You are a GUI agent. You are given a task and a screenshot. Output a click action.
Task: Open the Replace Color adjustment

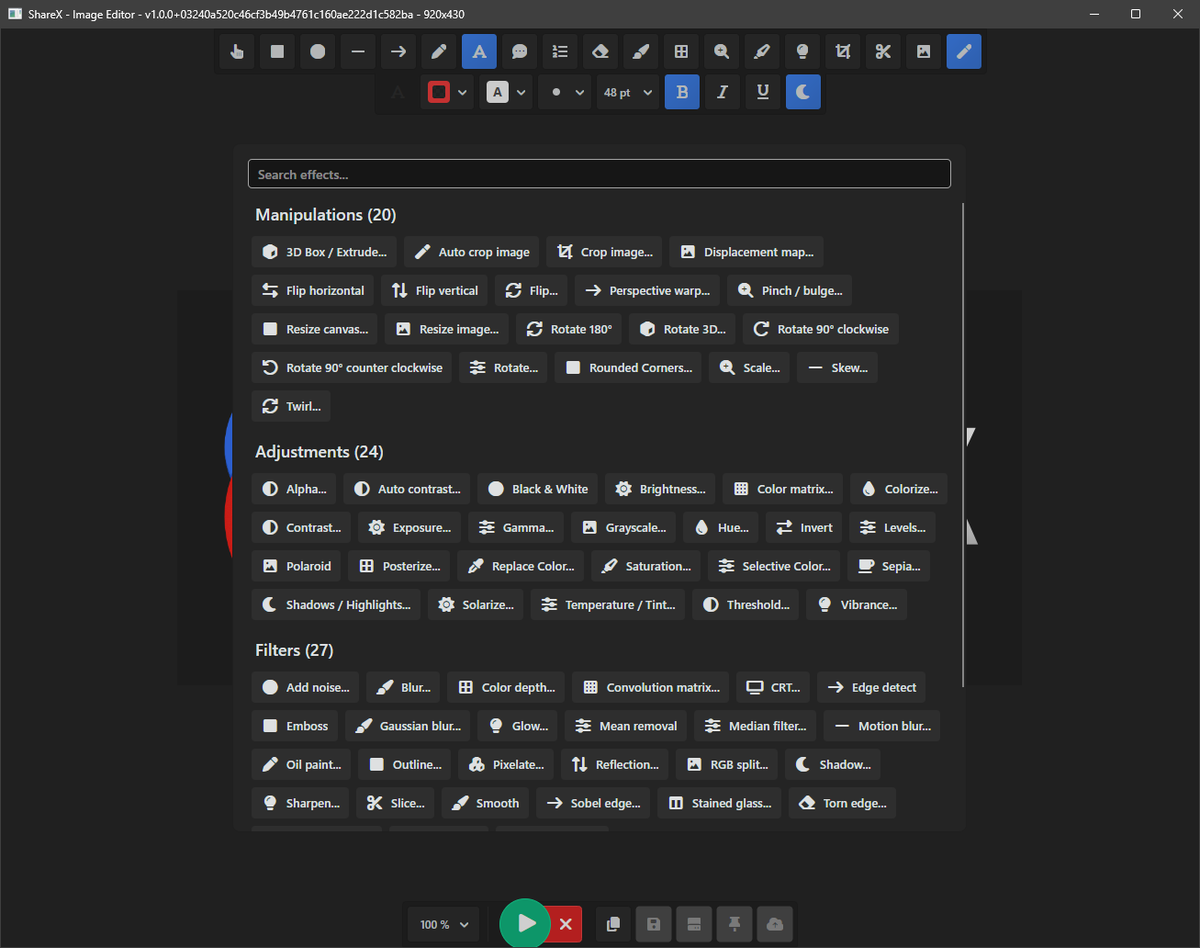pyautogui.click(x=521, y=566)
